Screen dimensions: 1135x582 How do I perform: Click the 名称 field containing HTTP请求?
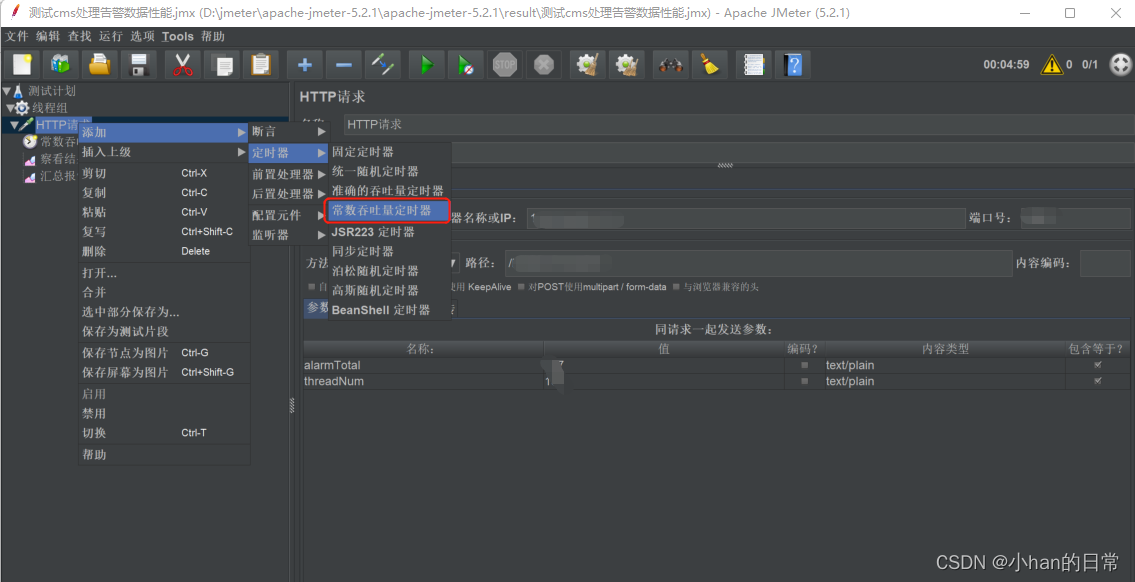pos(737,125)
